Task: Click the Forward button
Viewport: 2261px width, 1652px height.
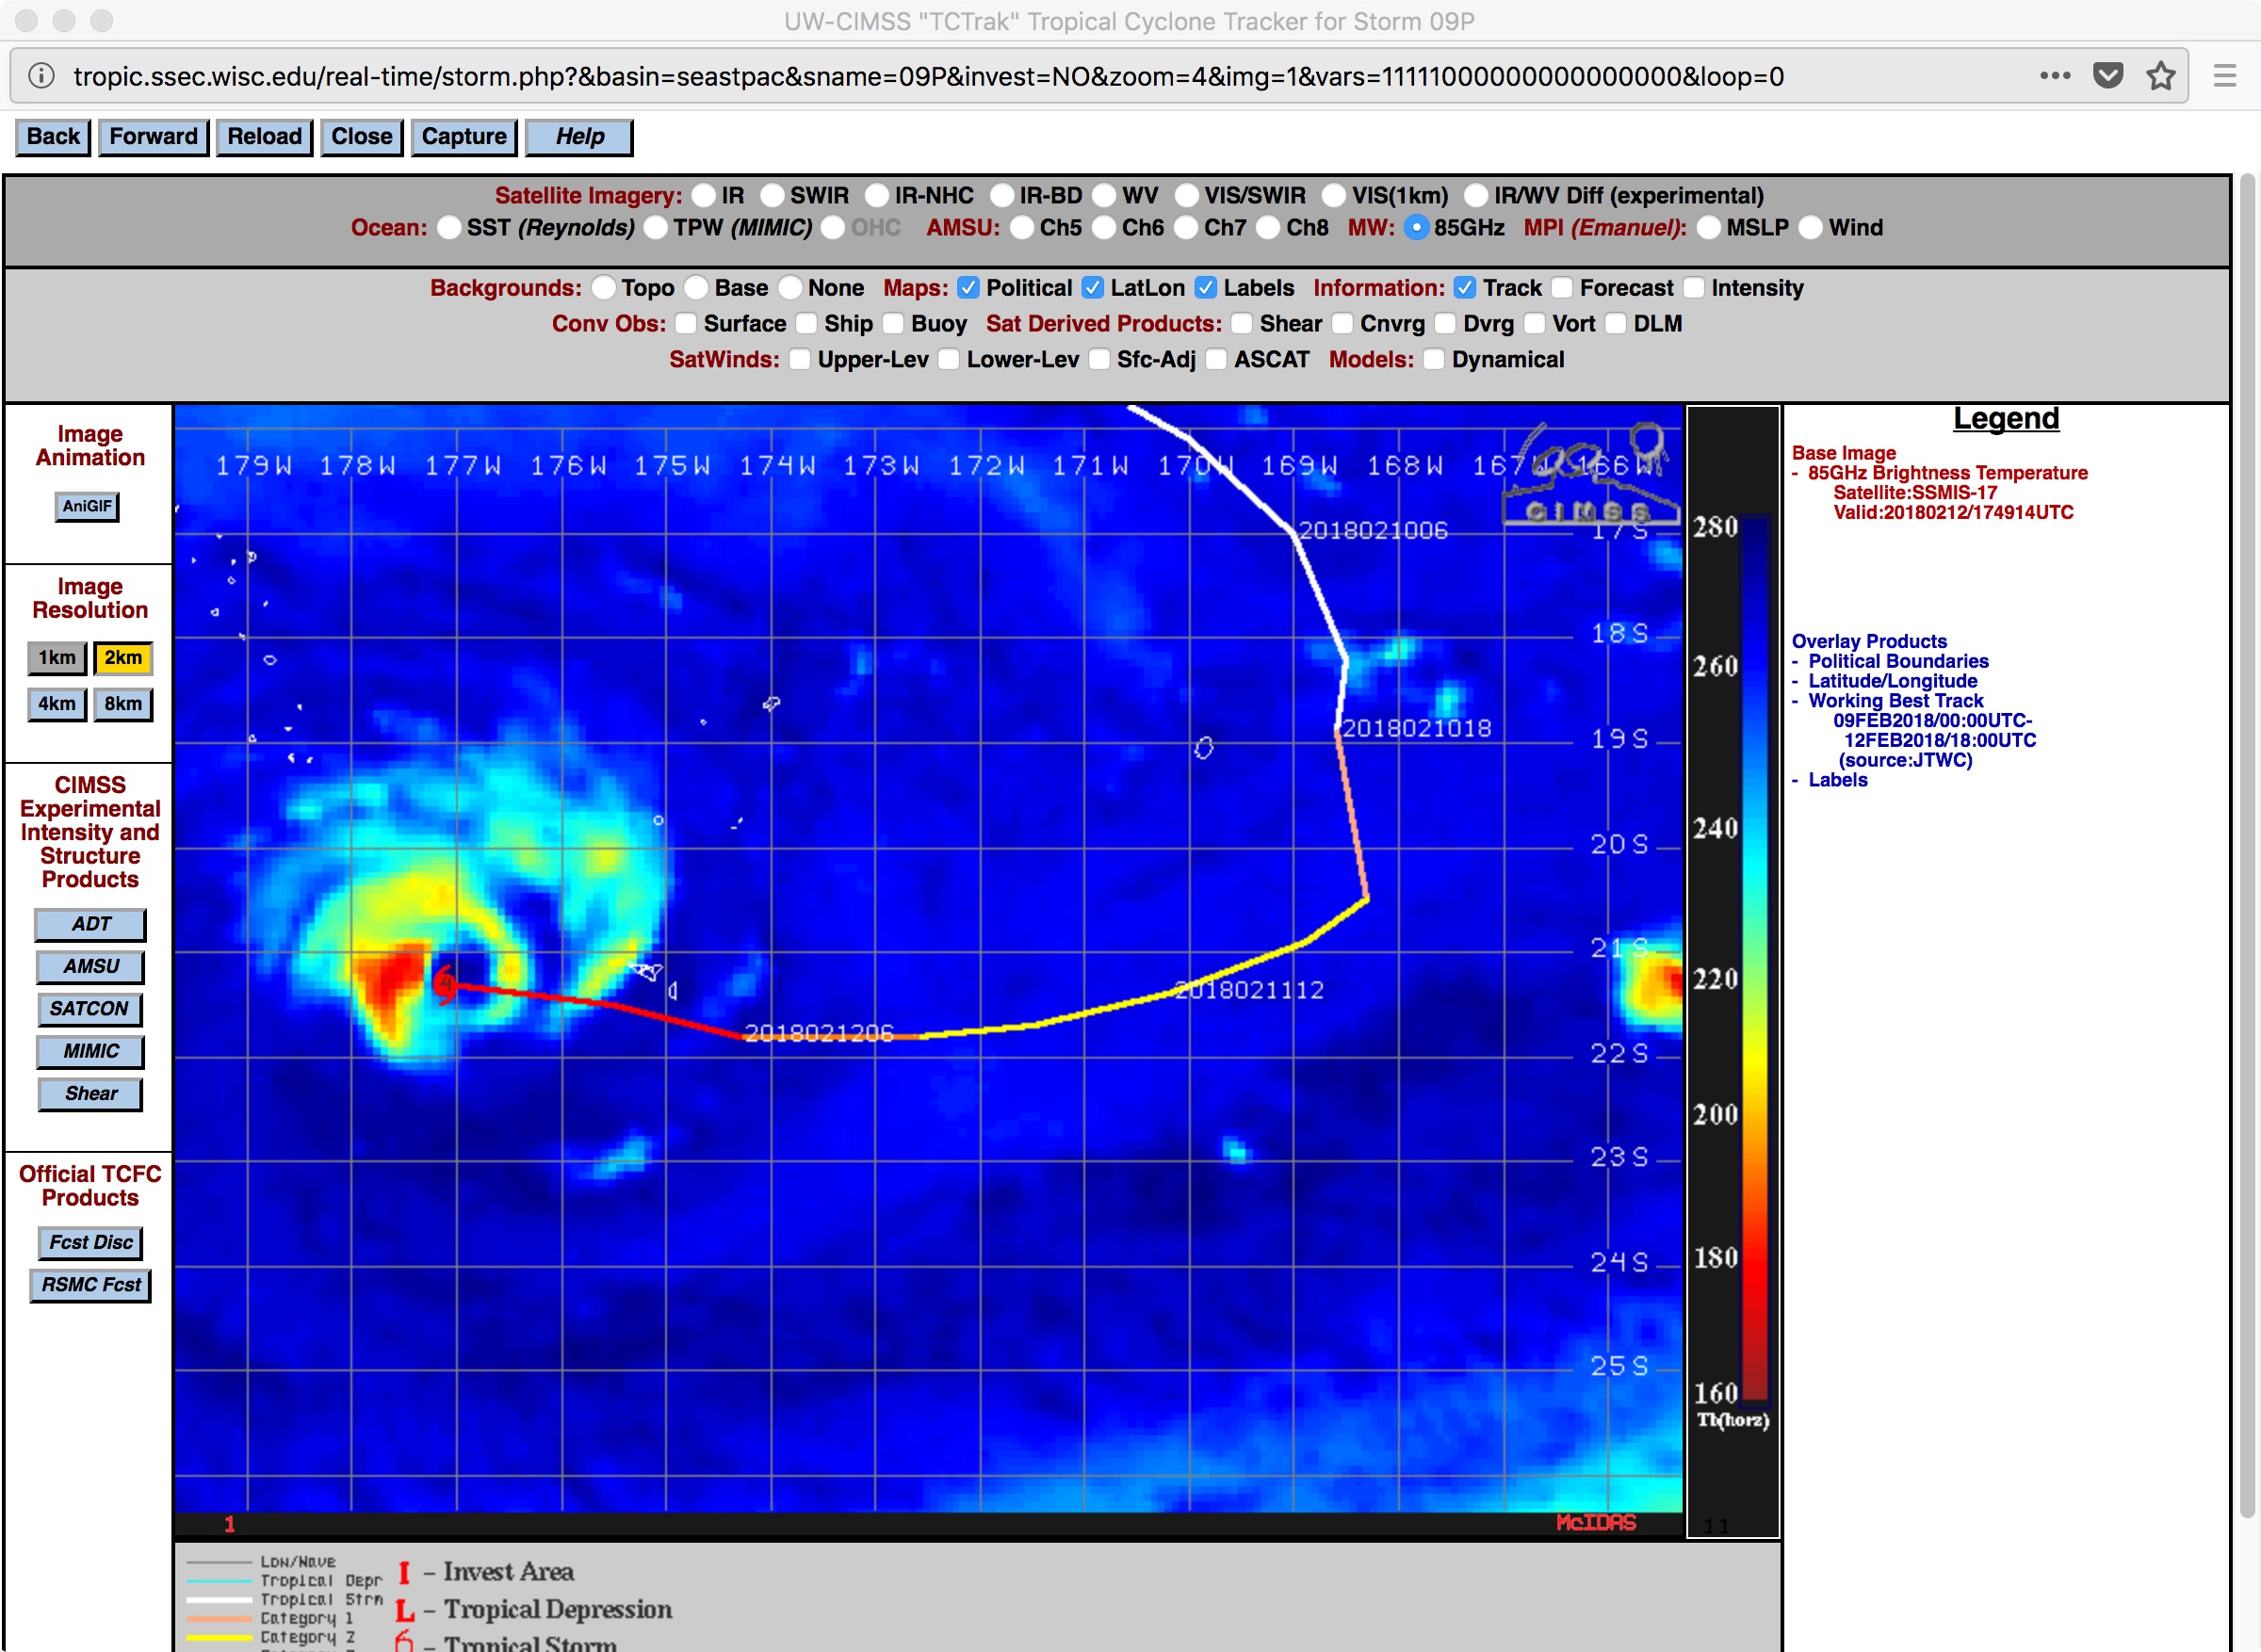Action: (x=153, y=137)
